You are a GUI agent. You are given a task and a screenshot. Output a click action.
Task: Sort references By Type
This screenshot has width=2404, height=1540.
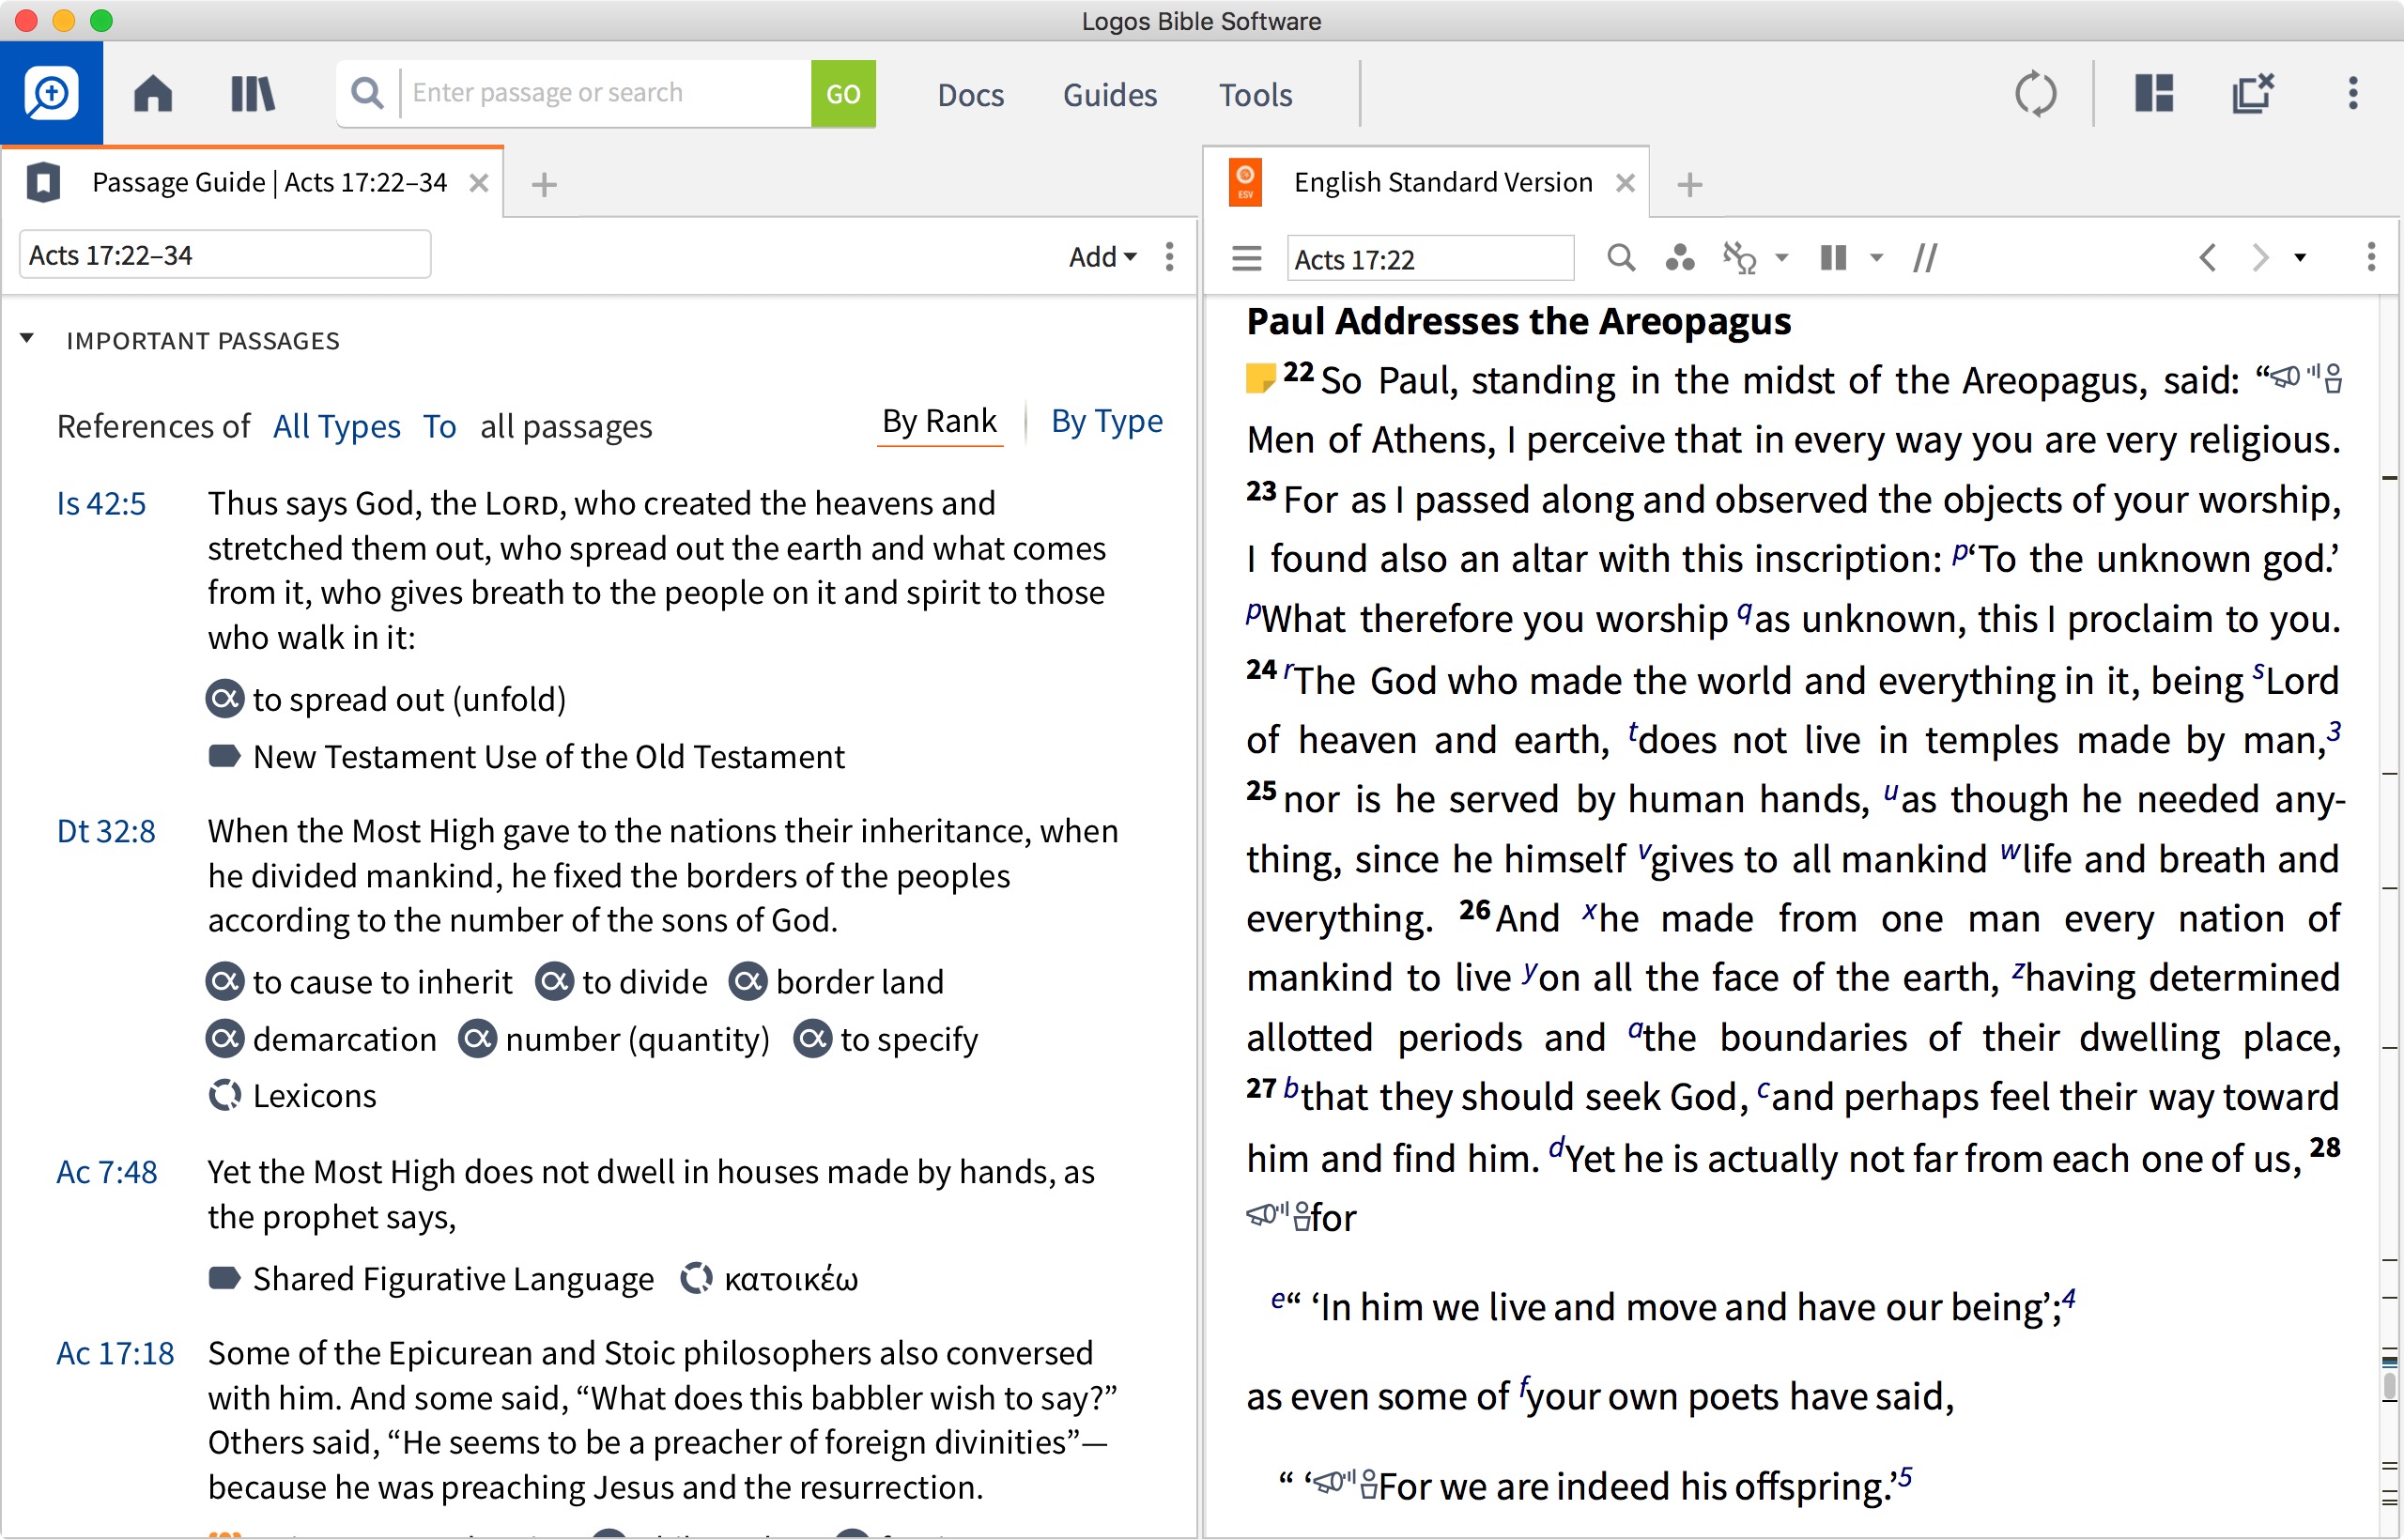1106,422
